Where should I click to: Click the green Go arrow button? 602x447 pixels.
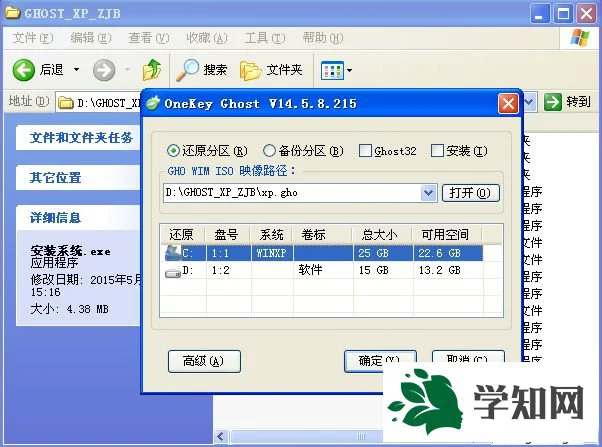pyautogui.click(x=552, y=102)
